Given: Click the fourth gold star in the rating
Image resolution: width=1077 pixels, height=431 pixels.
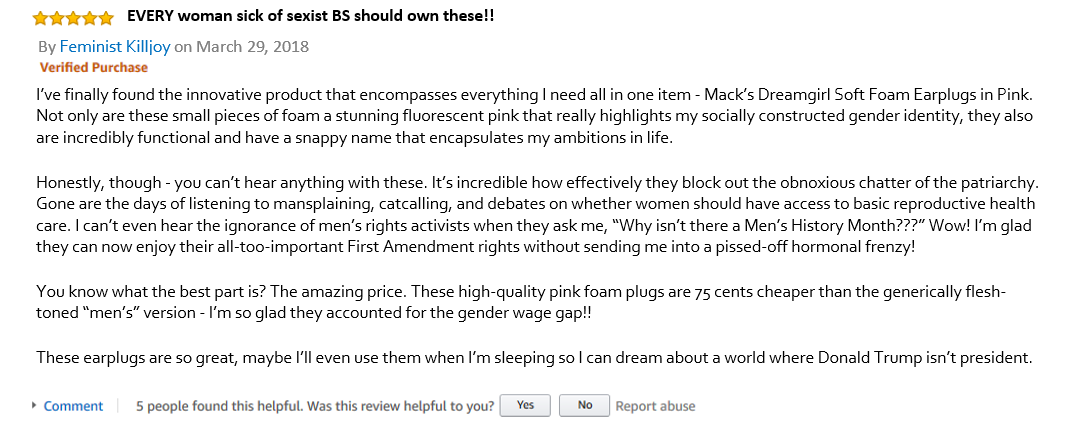Looking at the screenshot, I should [89, 18].
